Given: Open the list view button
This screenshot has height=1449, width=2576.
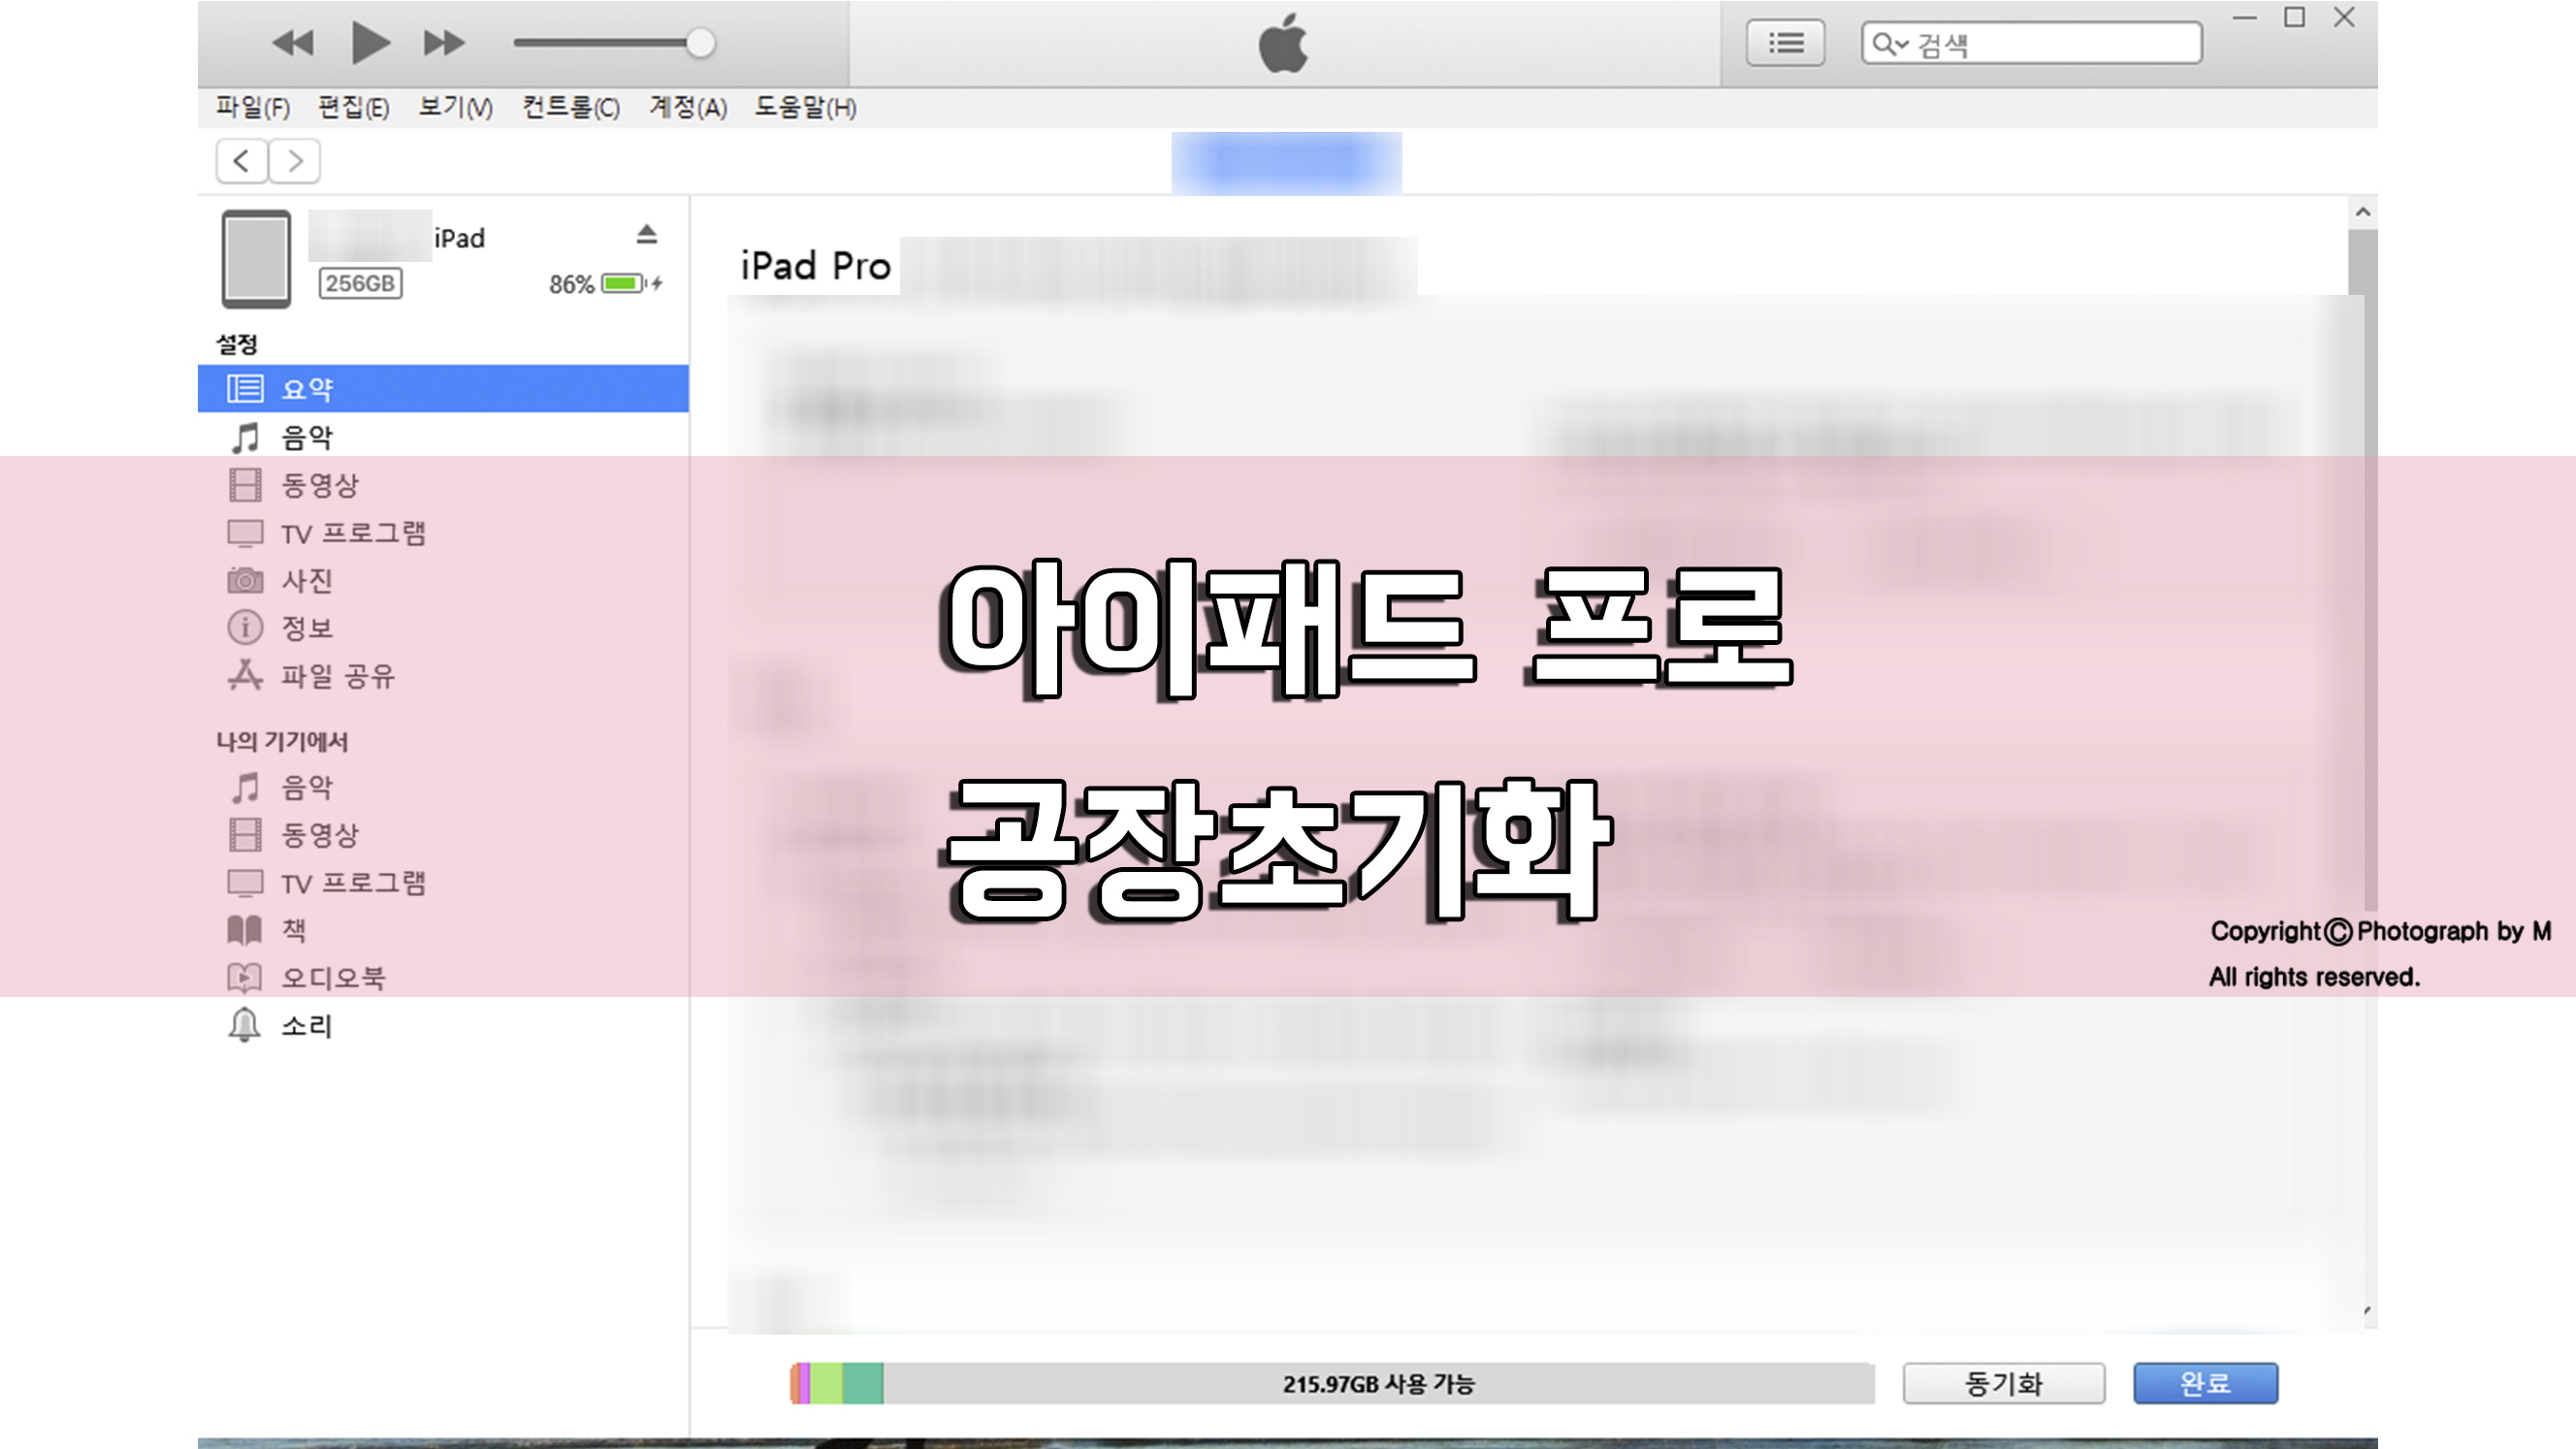Looking at the screenshot, I should pos(1785,43).
